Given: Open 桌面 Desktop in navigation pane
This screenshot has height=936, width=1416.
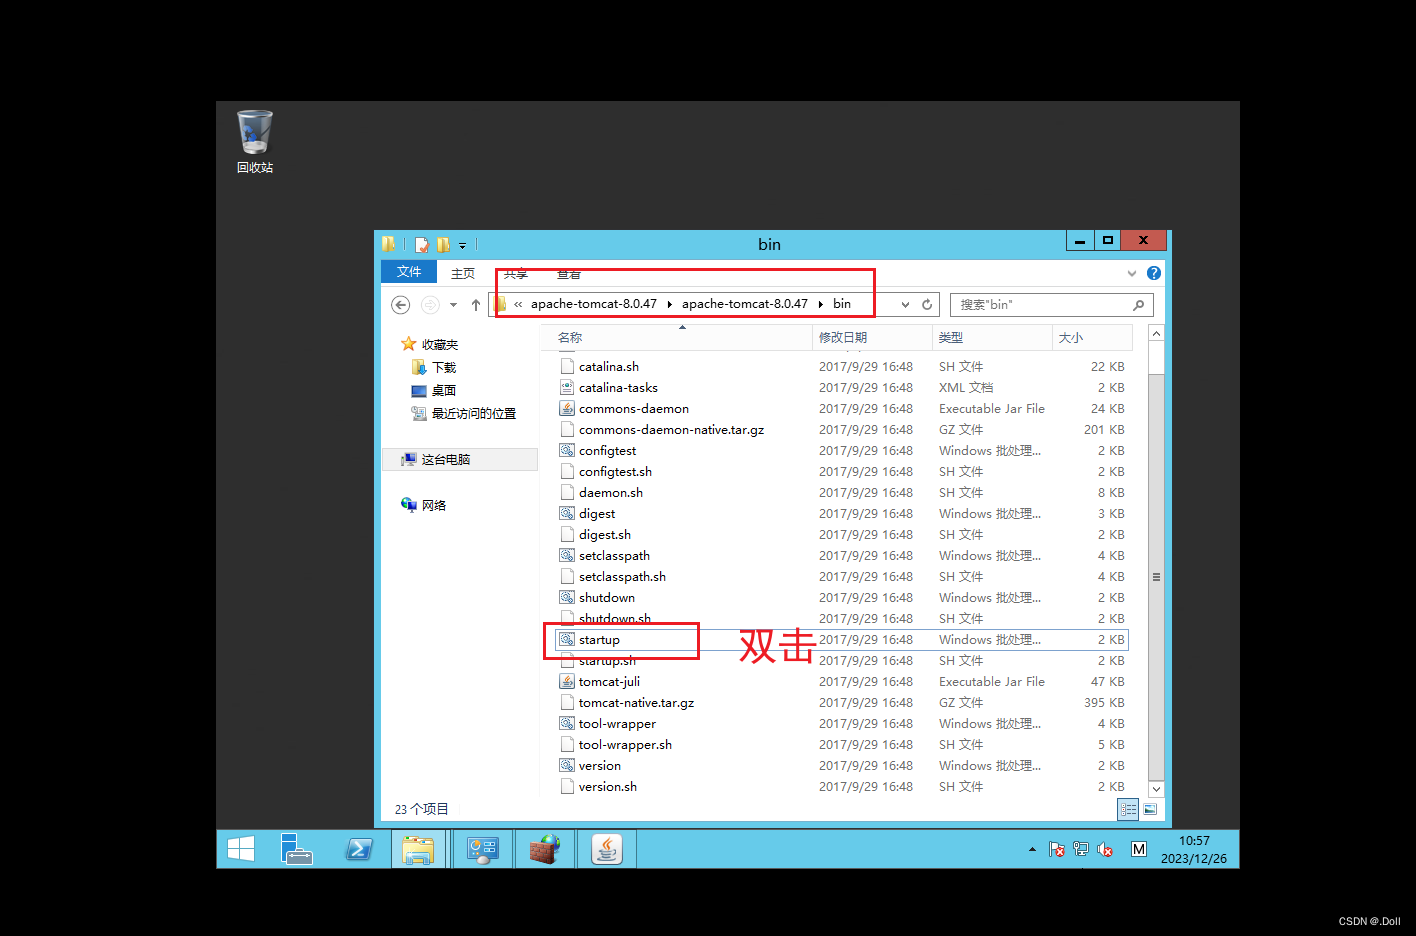Looking at the screenshot, I should click(434, 390).
